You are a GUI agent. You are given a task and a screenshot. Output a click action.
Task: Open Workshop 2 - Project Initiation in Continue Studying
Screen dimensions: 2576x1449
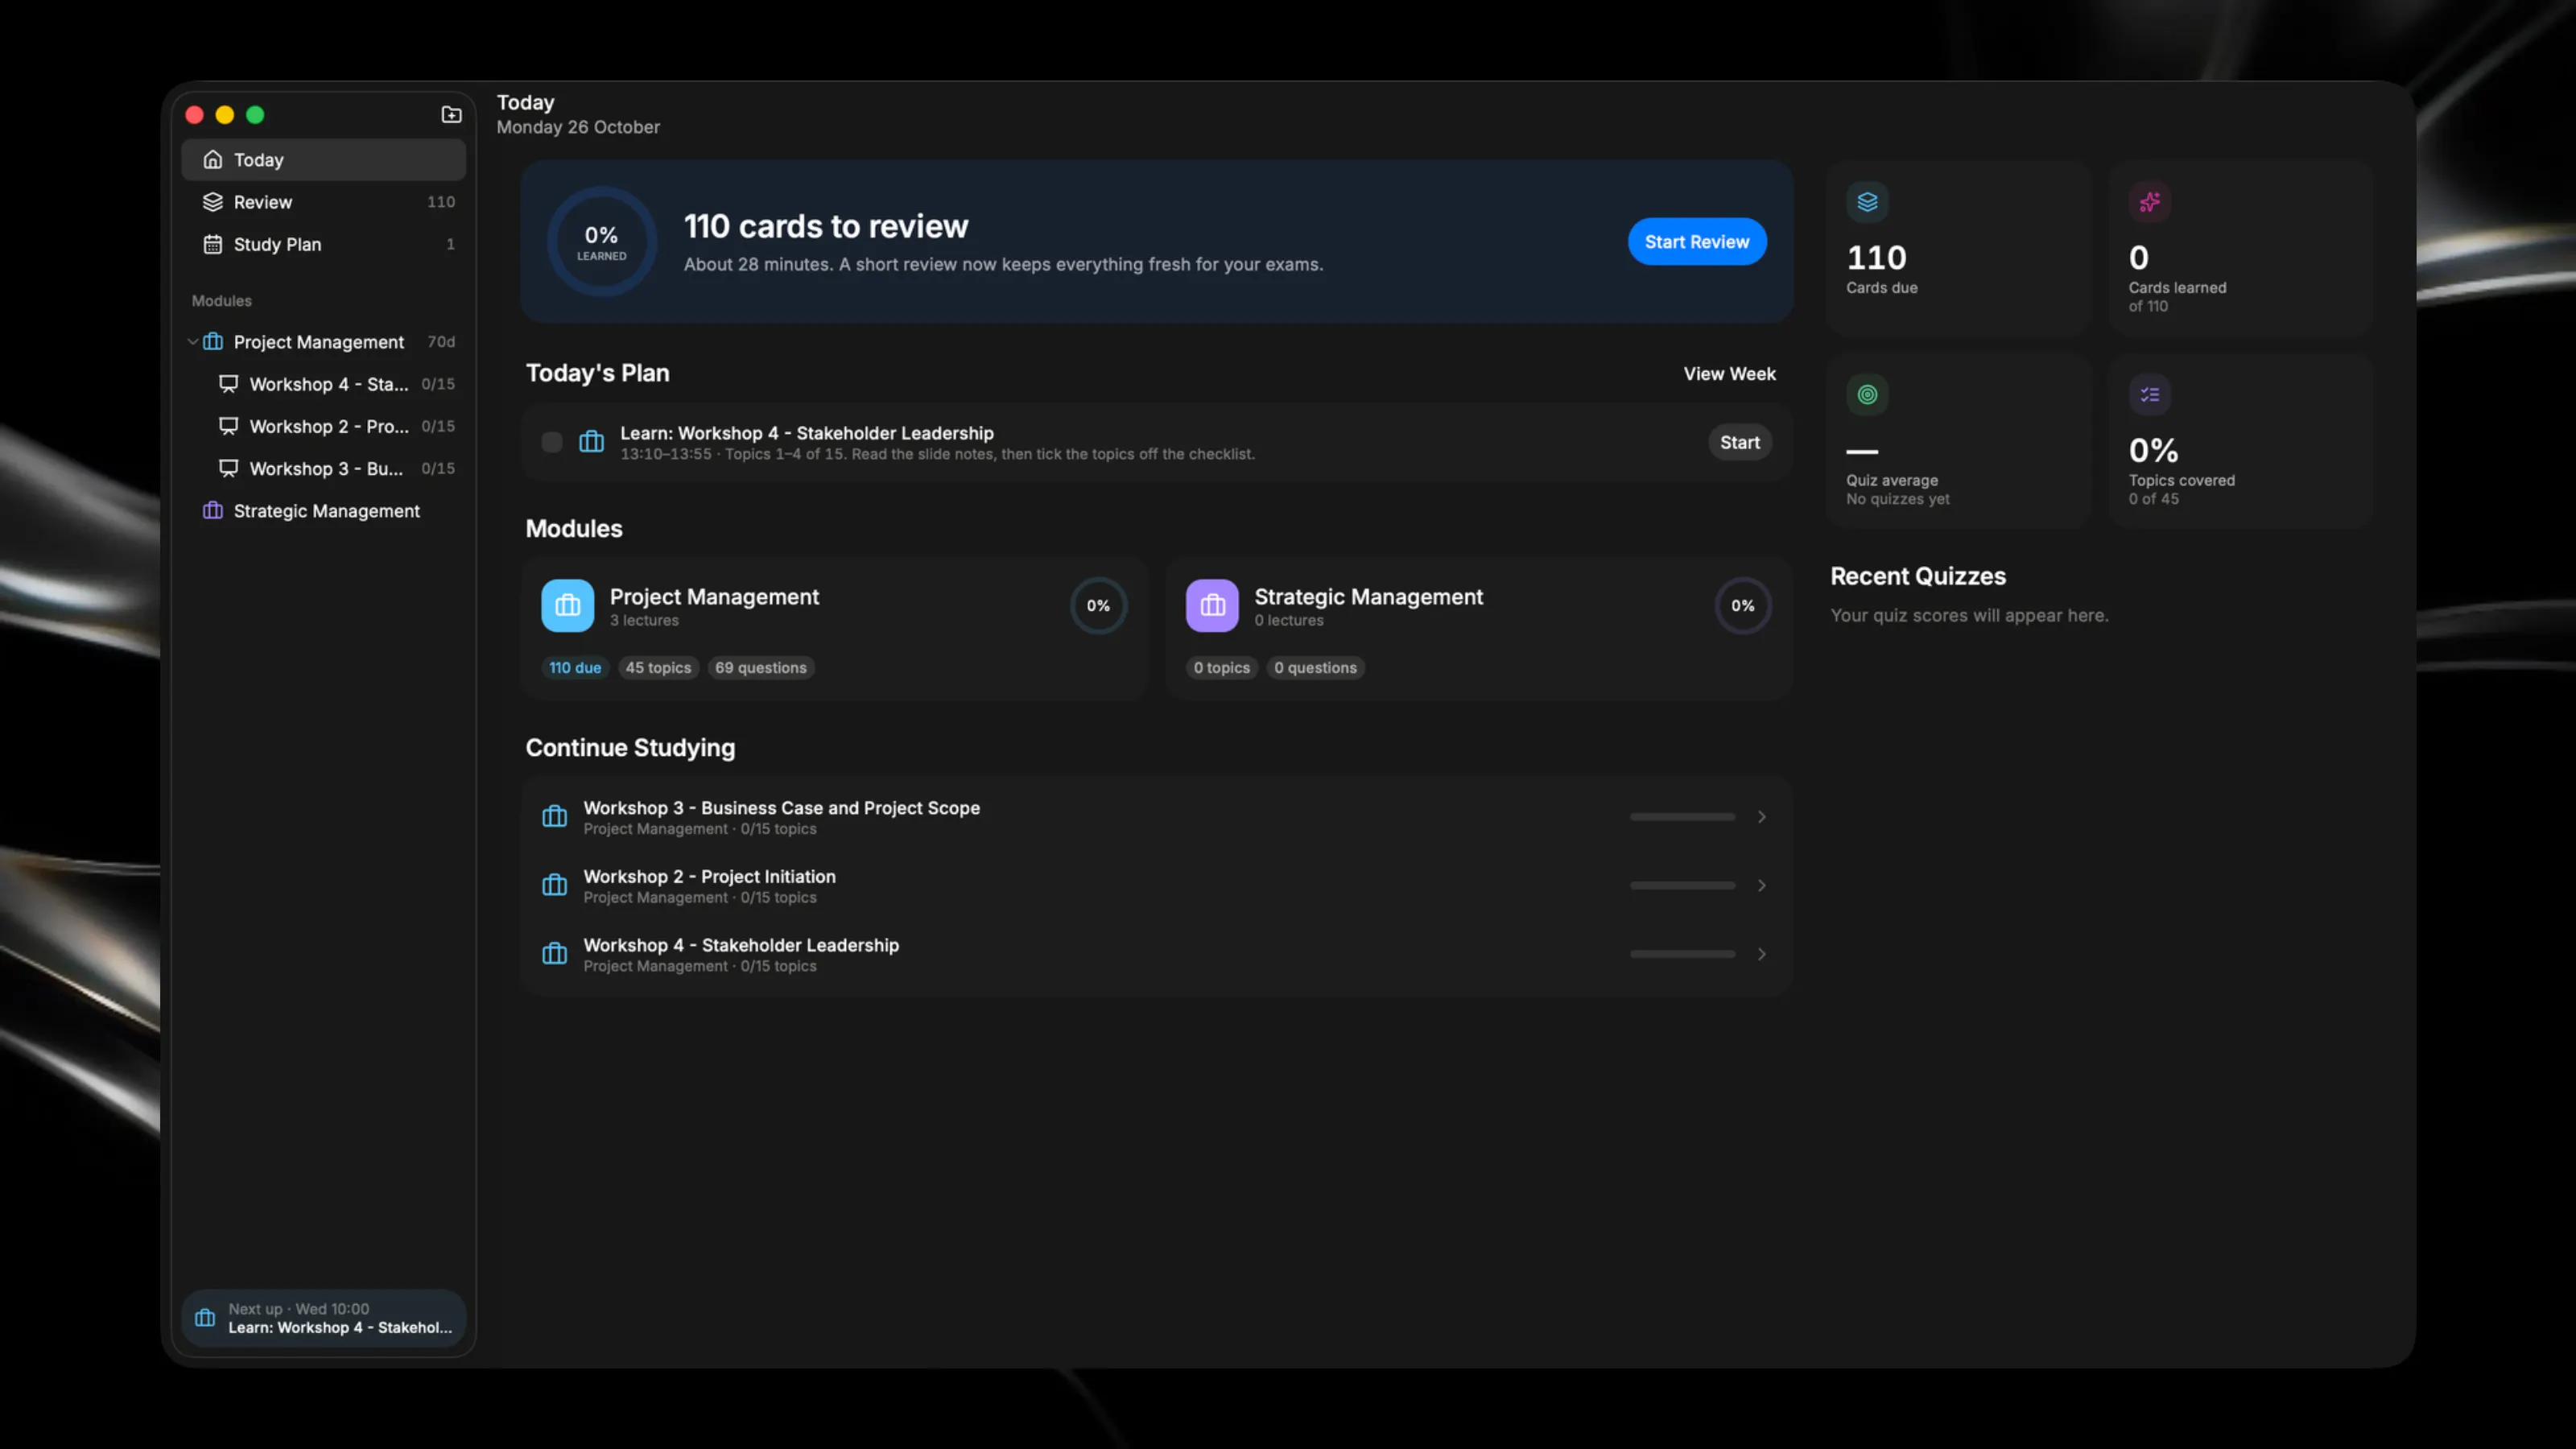tap(1156, 886)
